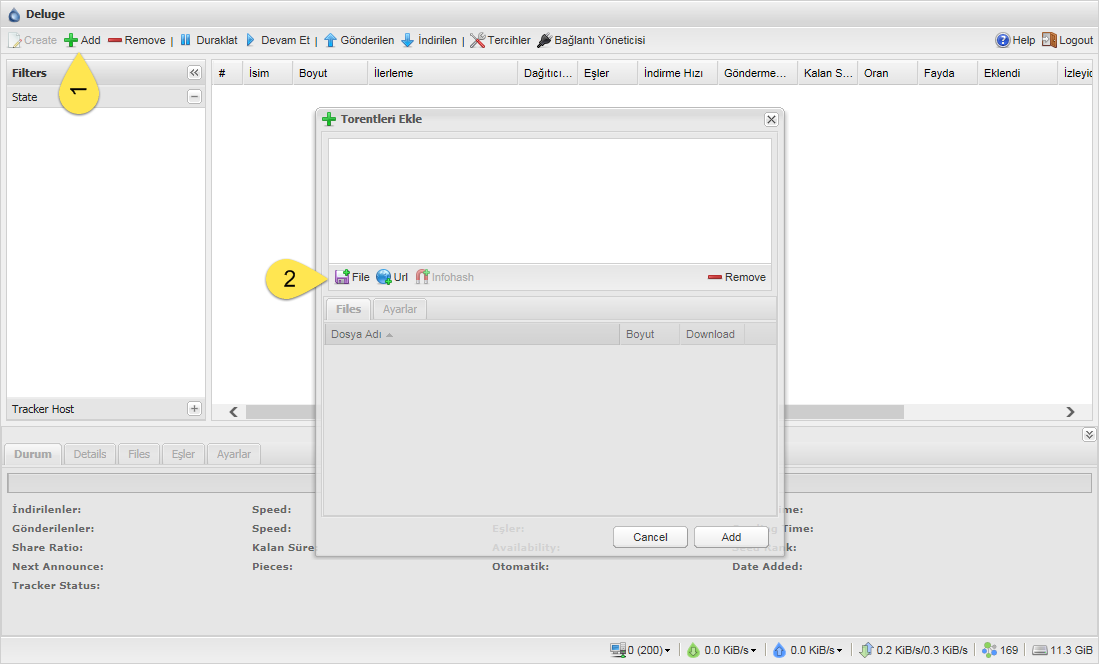Resume torrents with Devam Et button
The width and height of the screenshot is (1099, 664).
click(278, 41)
